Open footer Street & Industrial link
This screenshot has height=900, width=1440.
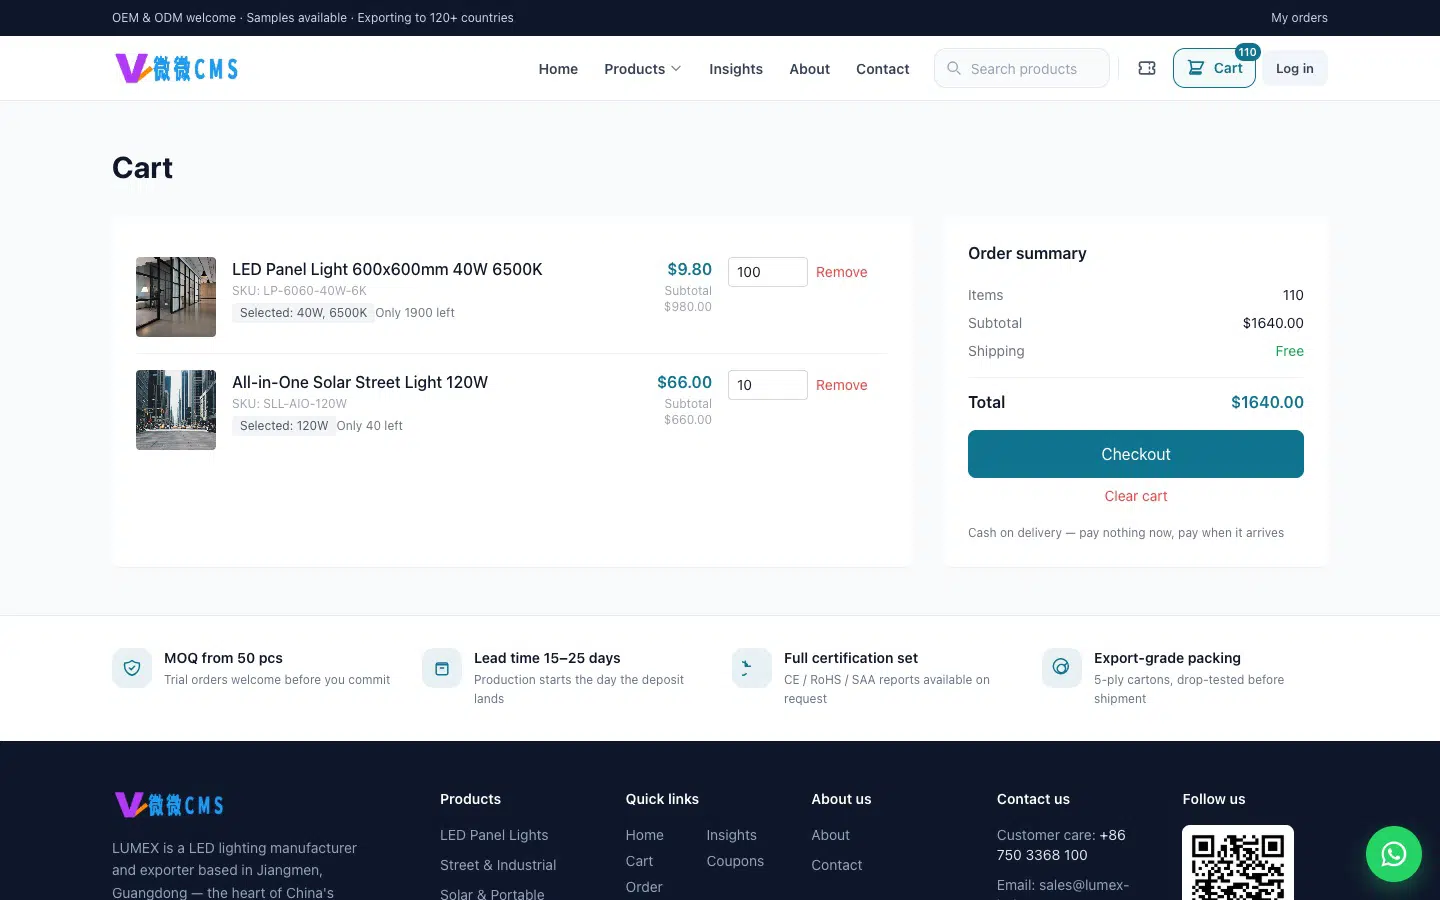(x=498, y=865)
